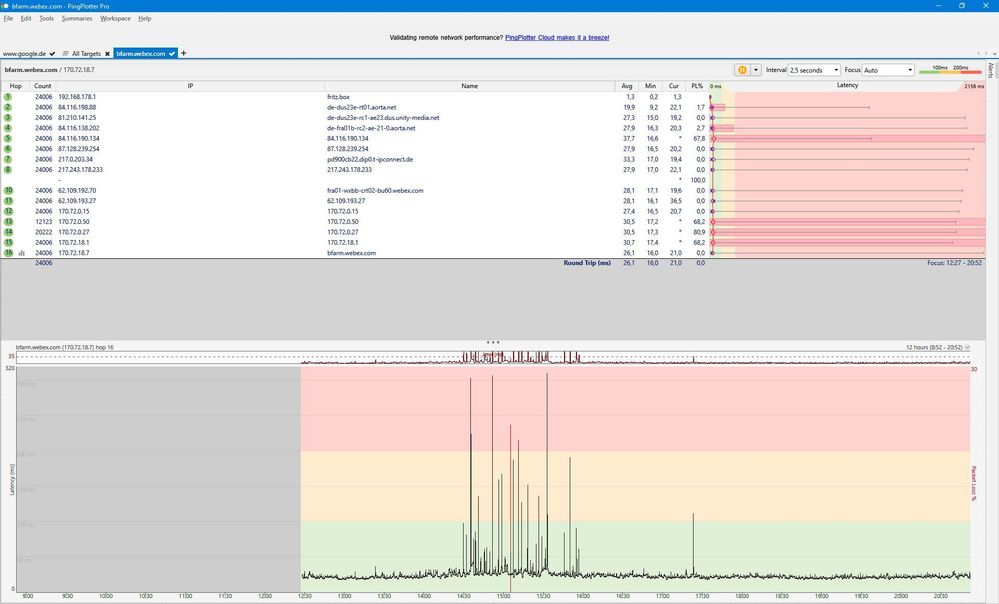Open the Summaries menu

(x=77, y=18)
